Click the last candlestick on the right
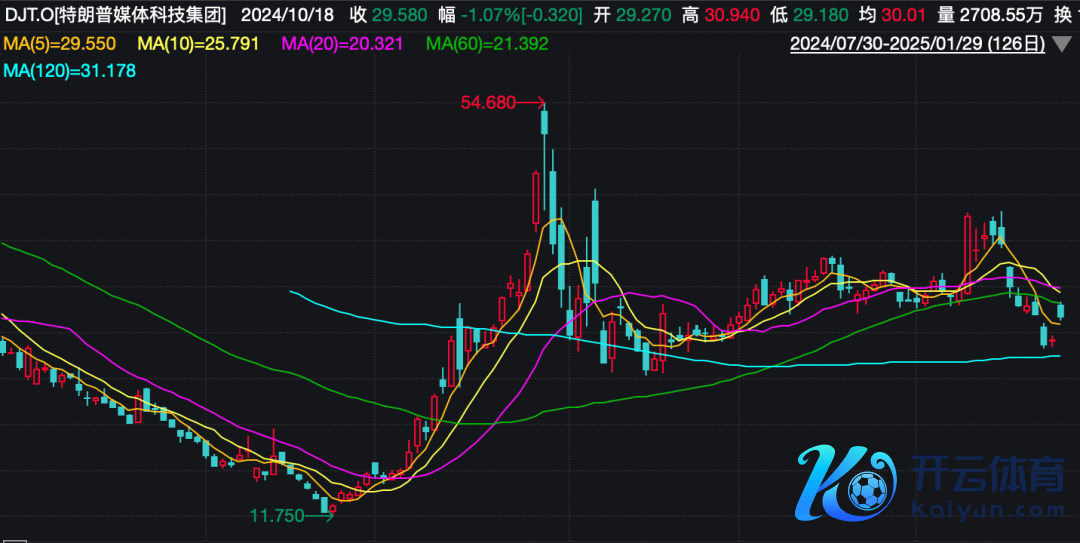 pyautogui.click(x=1061, y=311)
